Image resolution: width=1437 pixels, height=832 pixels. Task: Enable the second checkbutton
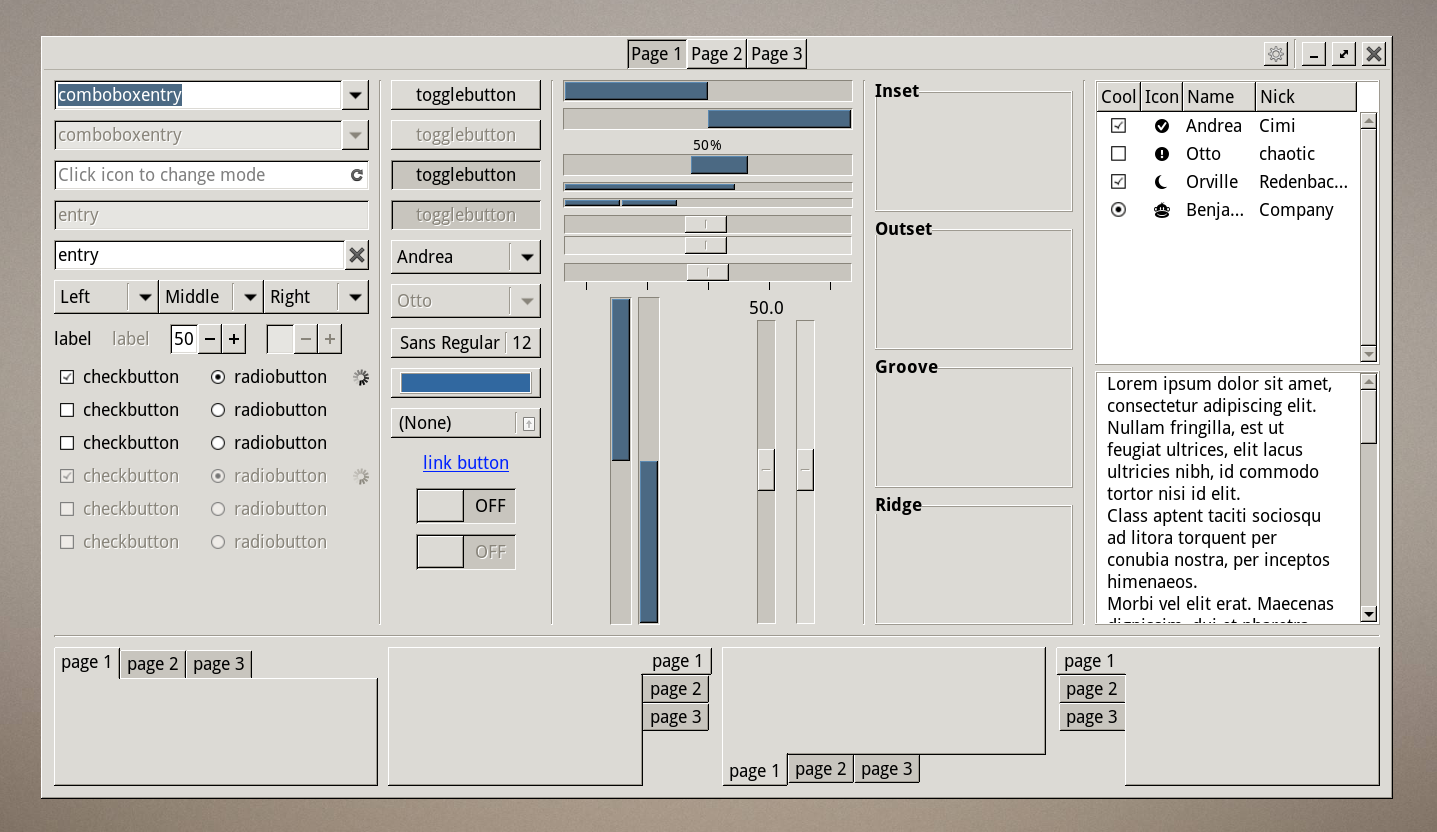[x=67, y=410]
